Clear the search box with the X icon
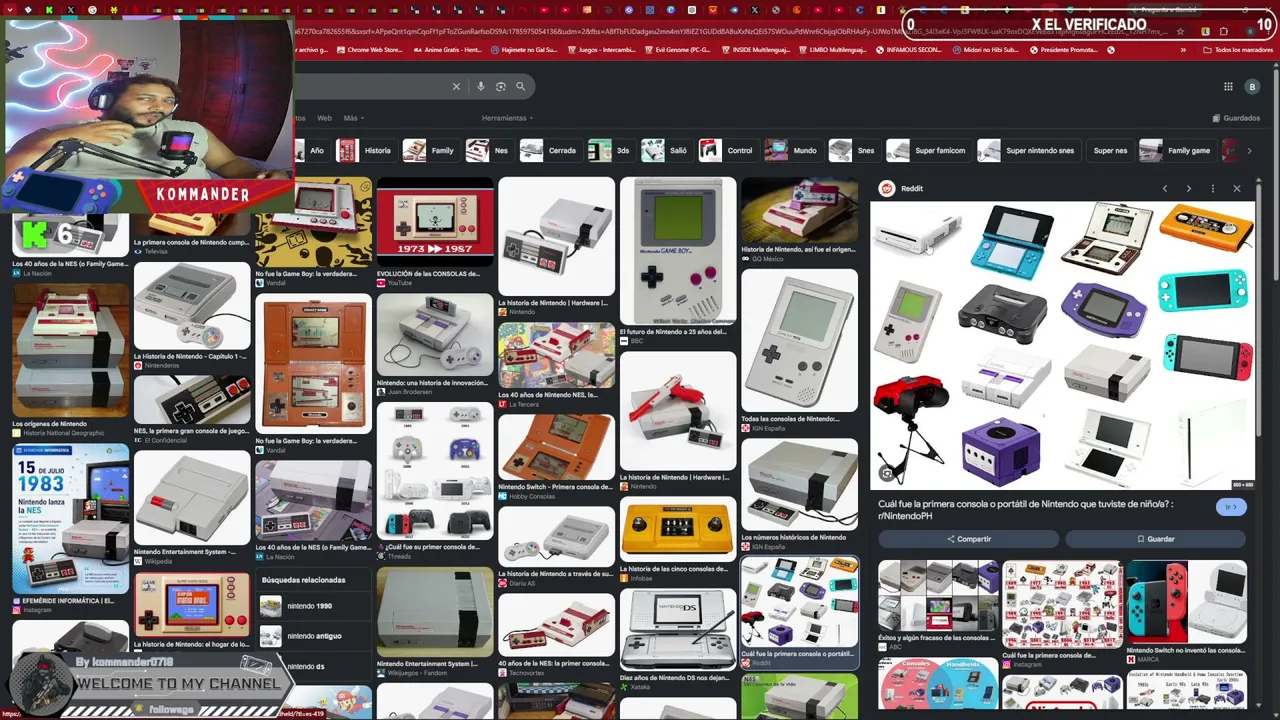Image resolution: width=1280 pixels, height=720 pixels. click(x=456, y=87)
